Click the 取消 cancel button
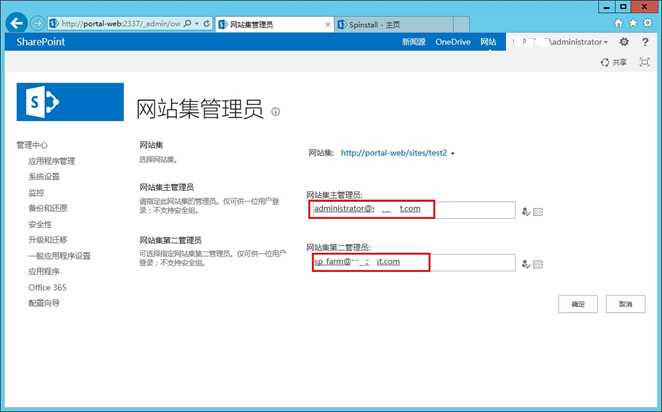This screenshot has height=412, width=662. tap(625, 304)
